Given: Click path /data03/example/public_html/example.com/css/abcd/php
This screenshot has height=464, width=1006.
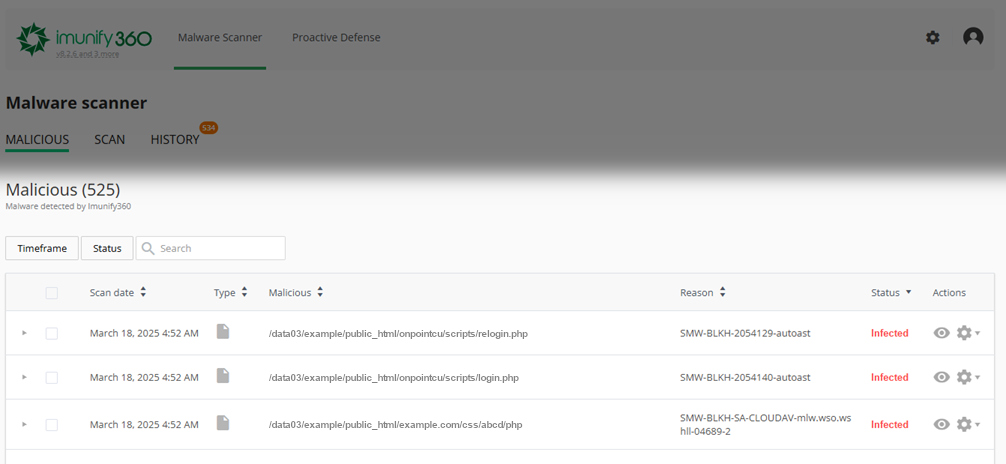Looking at the screenshot, I should 396,425.
